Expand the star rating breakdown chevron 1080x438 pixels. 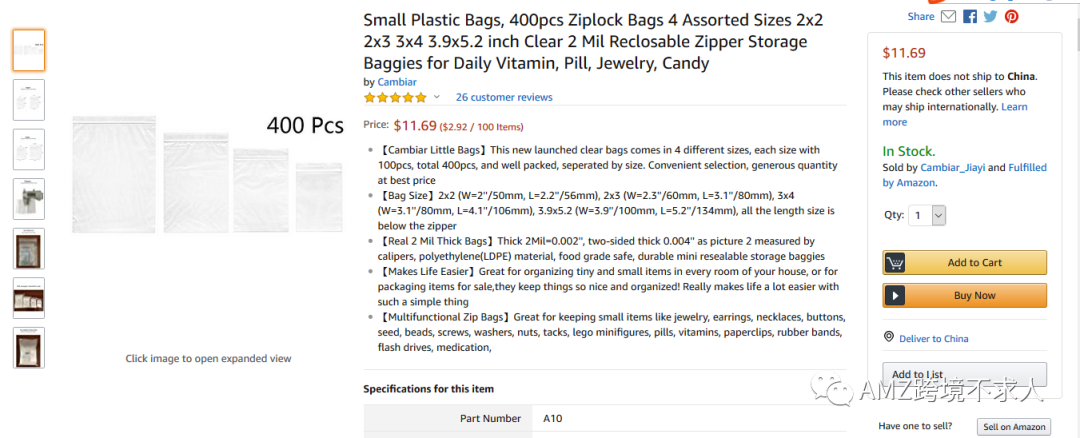436,97
